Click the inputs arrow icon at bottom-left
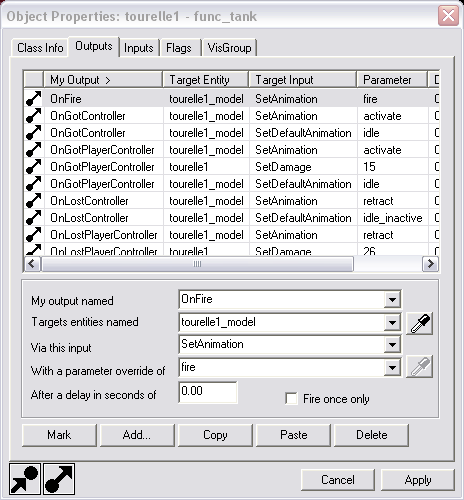The image size is (464, 500). click(x=25, y=479)
